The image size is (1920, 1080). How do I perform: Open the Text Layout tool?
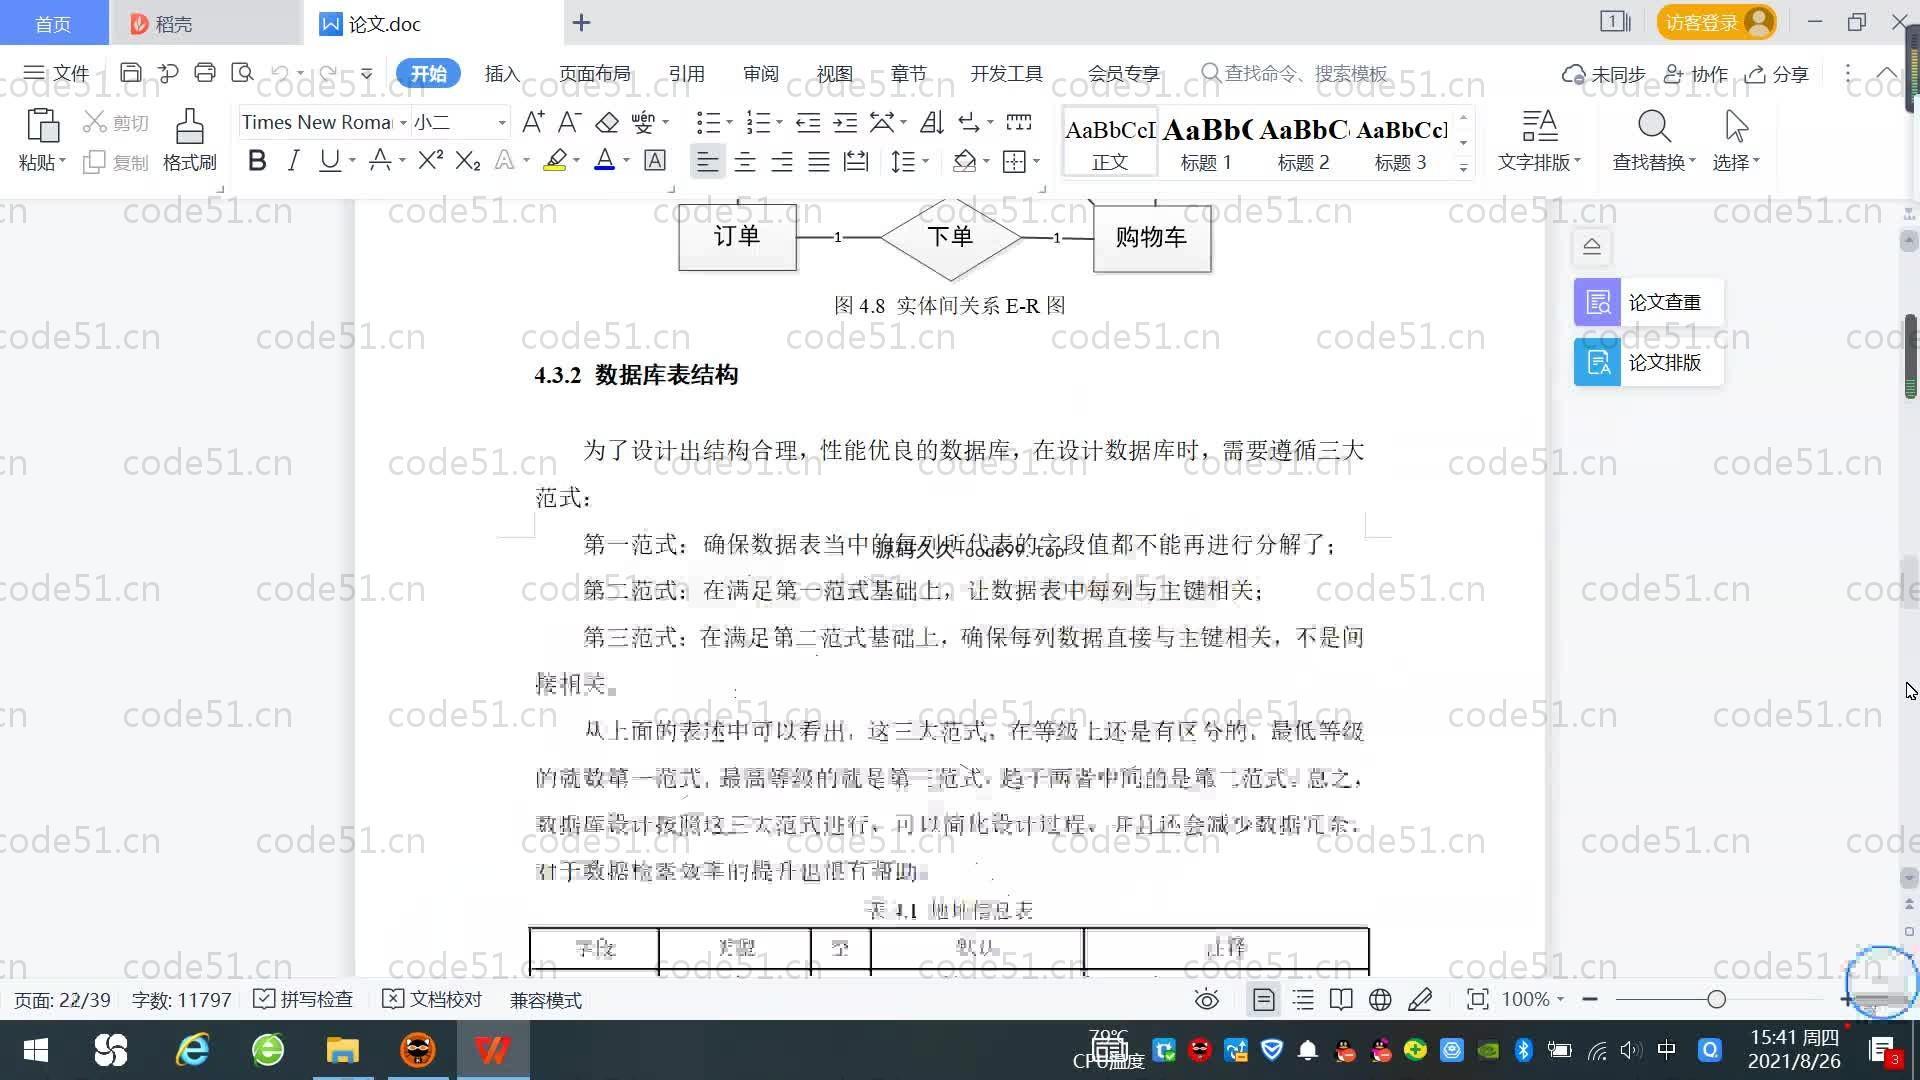pyautogui.click(x=1539, y=140)
